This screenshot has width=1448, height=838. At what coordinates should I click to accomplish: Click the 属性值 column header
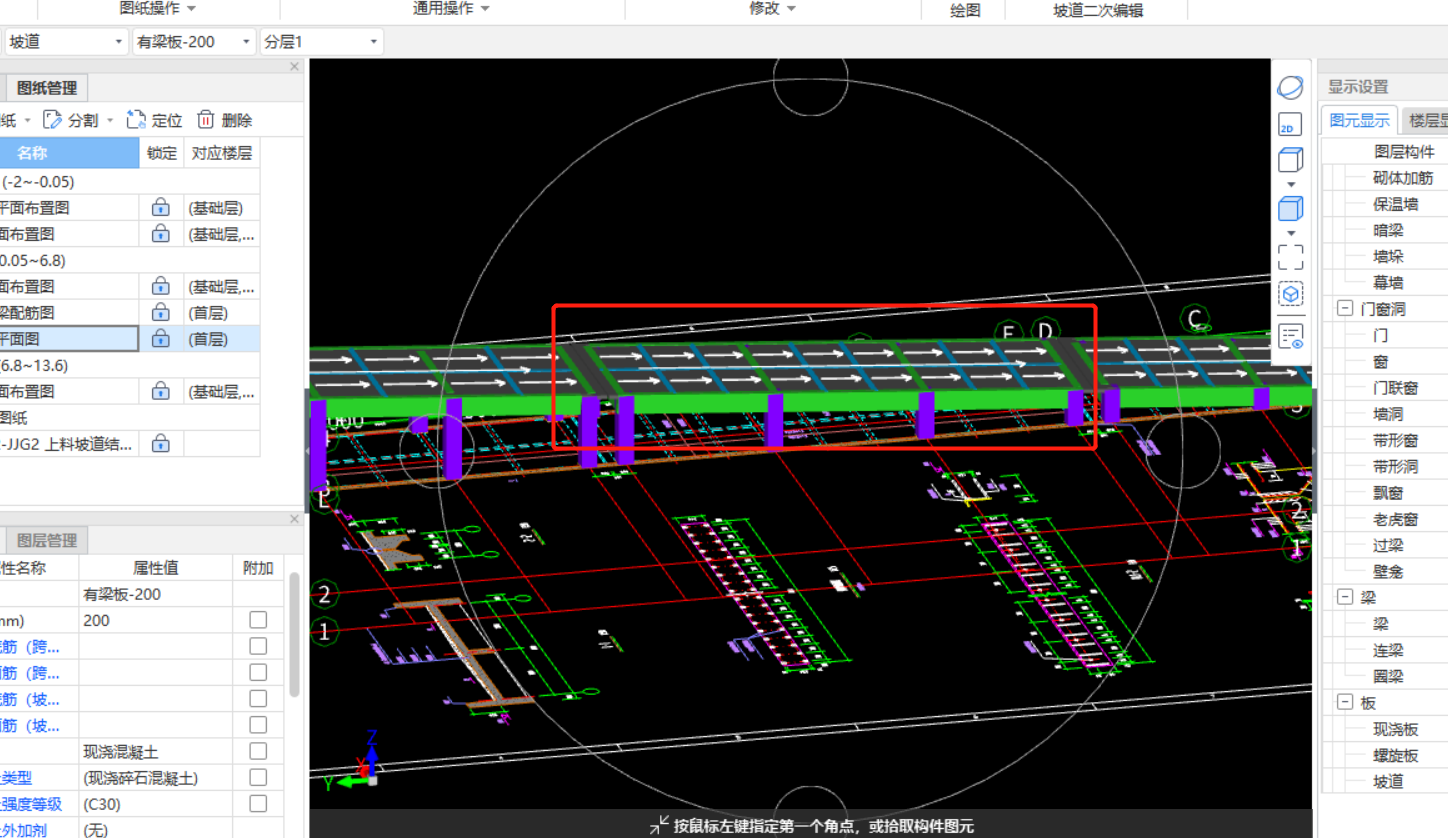tap(156, 567)
